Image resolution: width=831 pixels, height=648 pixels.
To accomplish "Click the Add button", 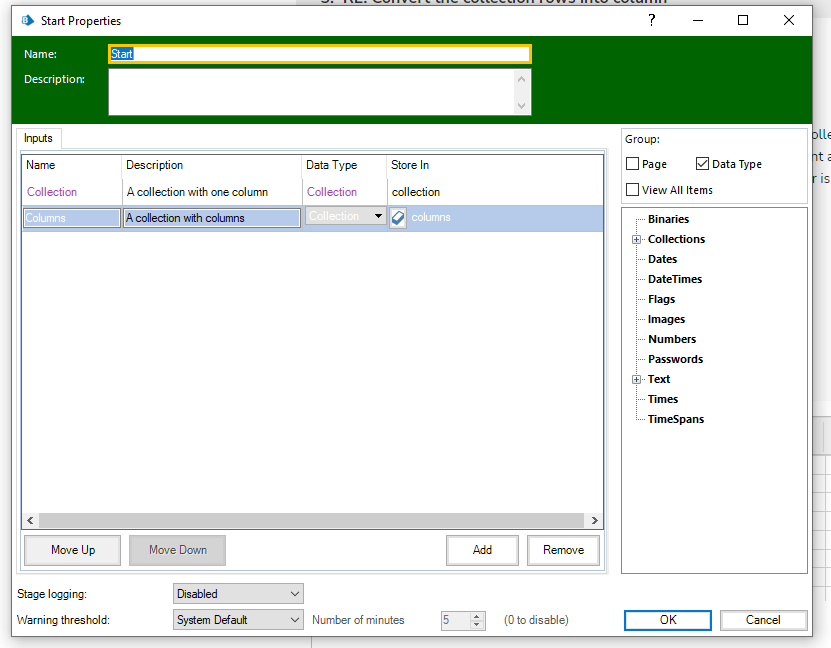I will pyautogui.click(x=482, y=550).
